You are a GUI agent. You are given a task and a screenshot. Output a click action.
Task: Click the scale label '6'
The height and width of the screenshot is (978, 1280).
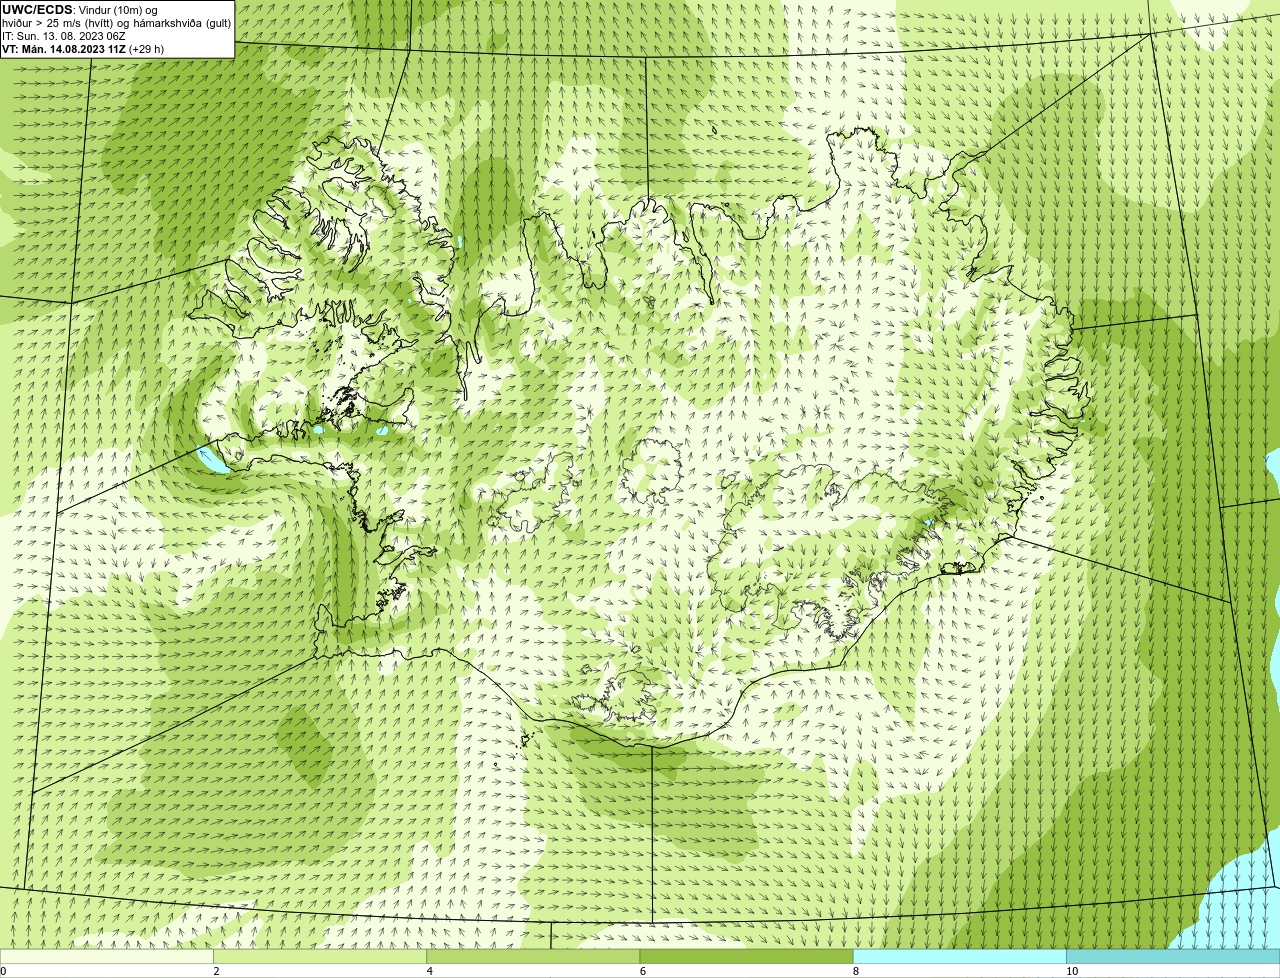click(643, 971)
